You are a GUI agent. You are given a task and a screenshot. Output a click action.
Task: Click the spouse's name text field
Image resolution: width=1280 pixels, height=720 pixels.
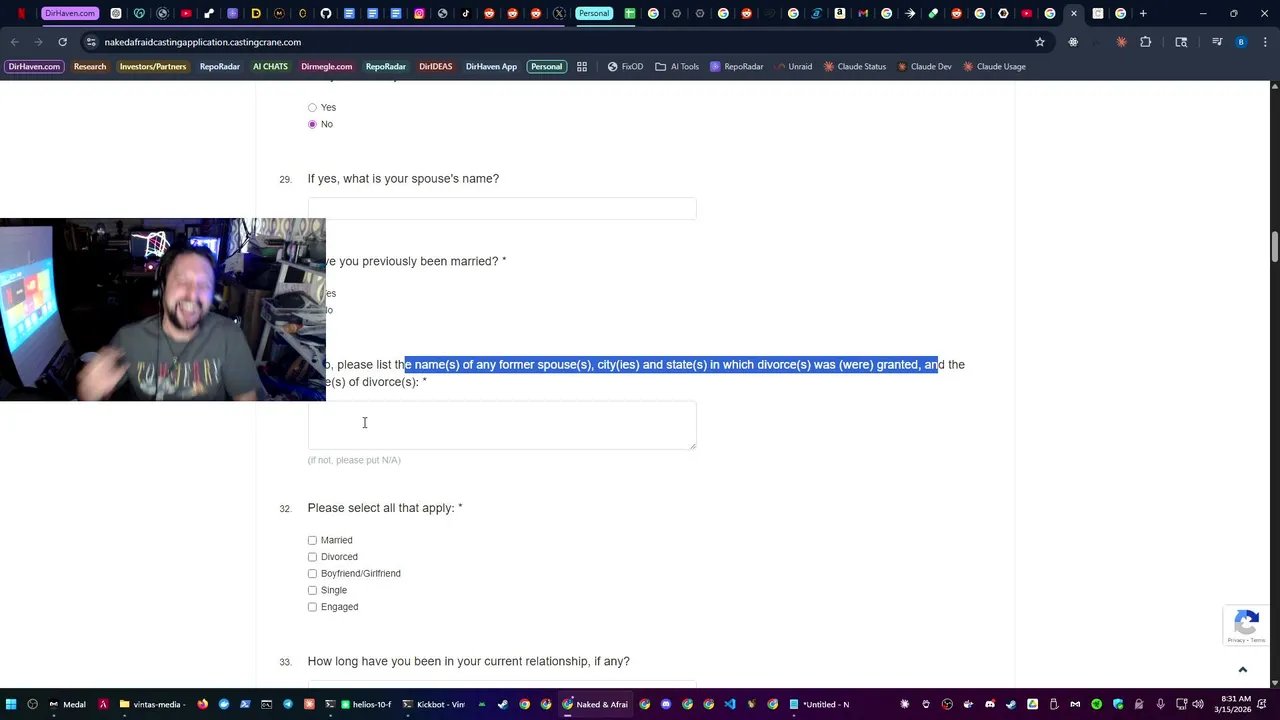[x=502, y=208]
